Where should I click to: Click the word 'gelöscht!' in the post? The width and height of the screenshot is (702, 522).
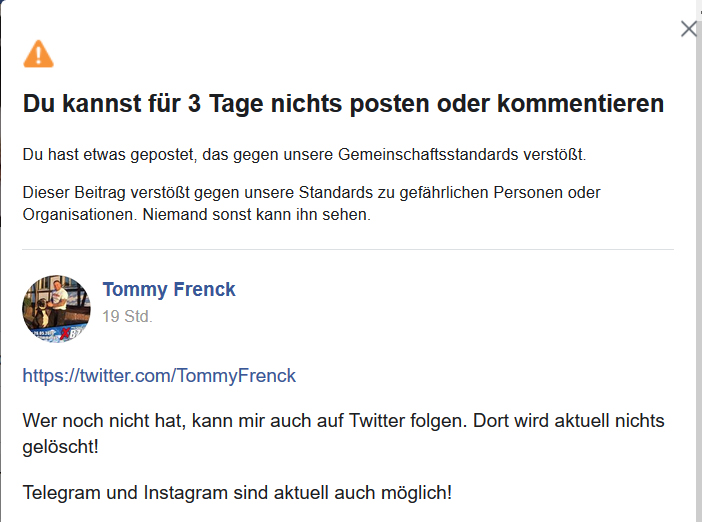coord(60,447)
